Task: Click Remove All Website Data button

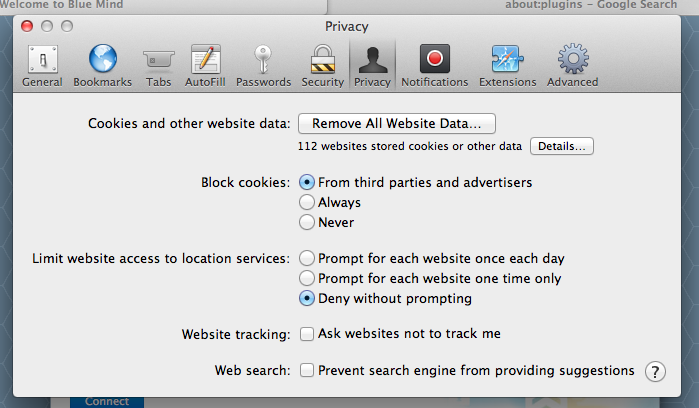Action: (x=397, y=124)
